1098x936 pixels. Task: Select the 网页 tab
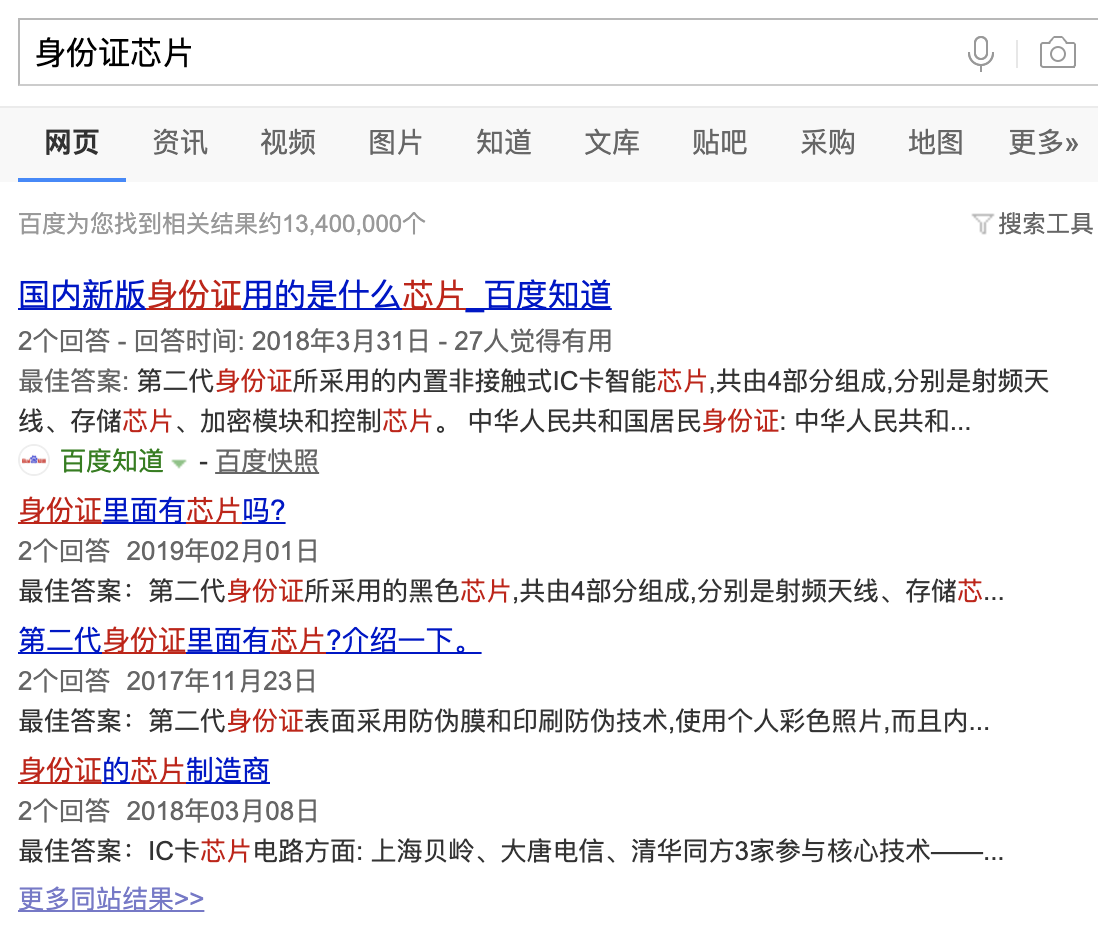[x=71, y=143]
